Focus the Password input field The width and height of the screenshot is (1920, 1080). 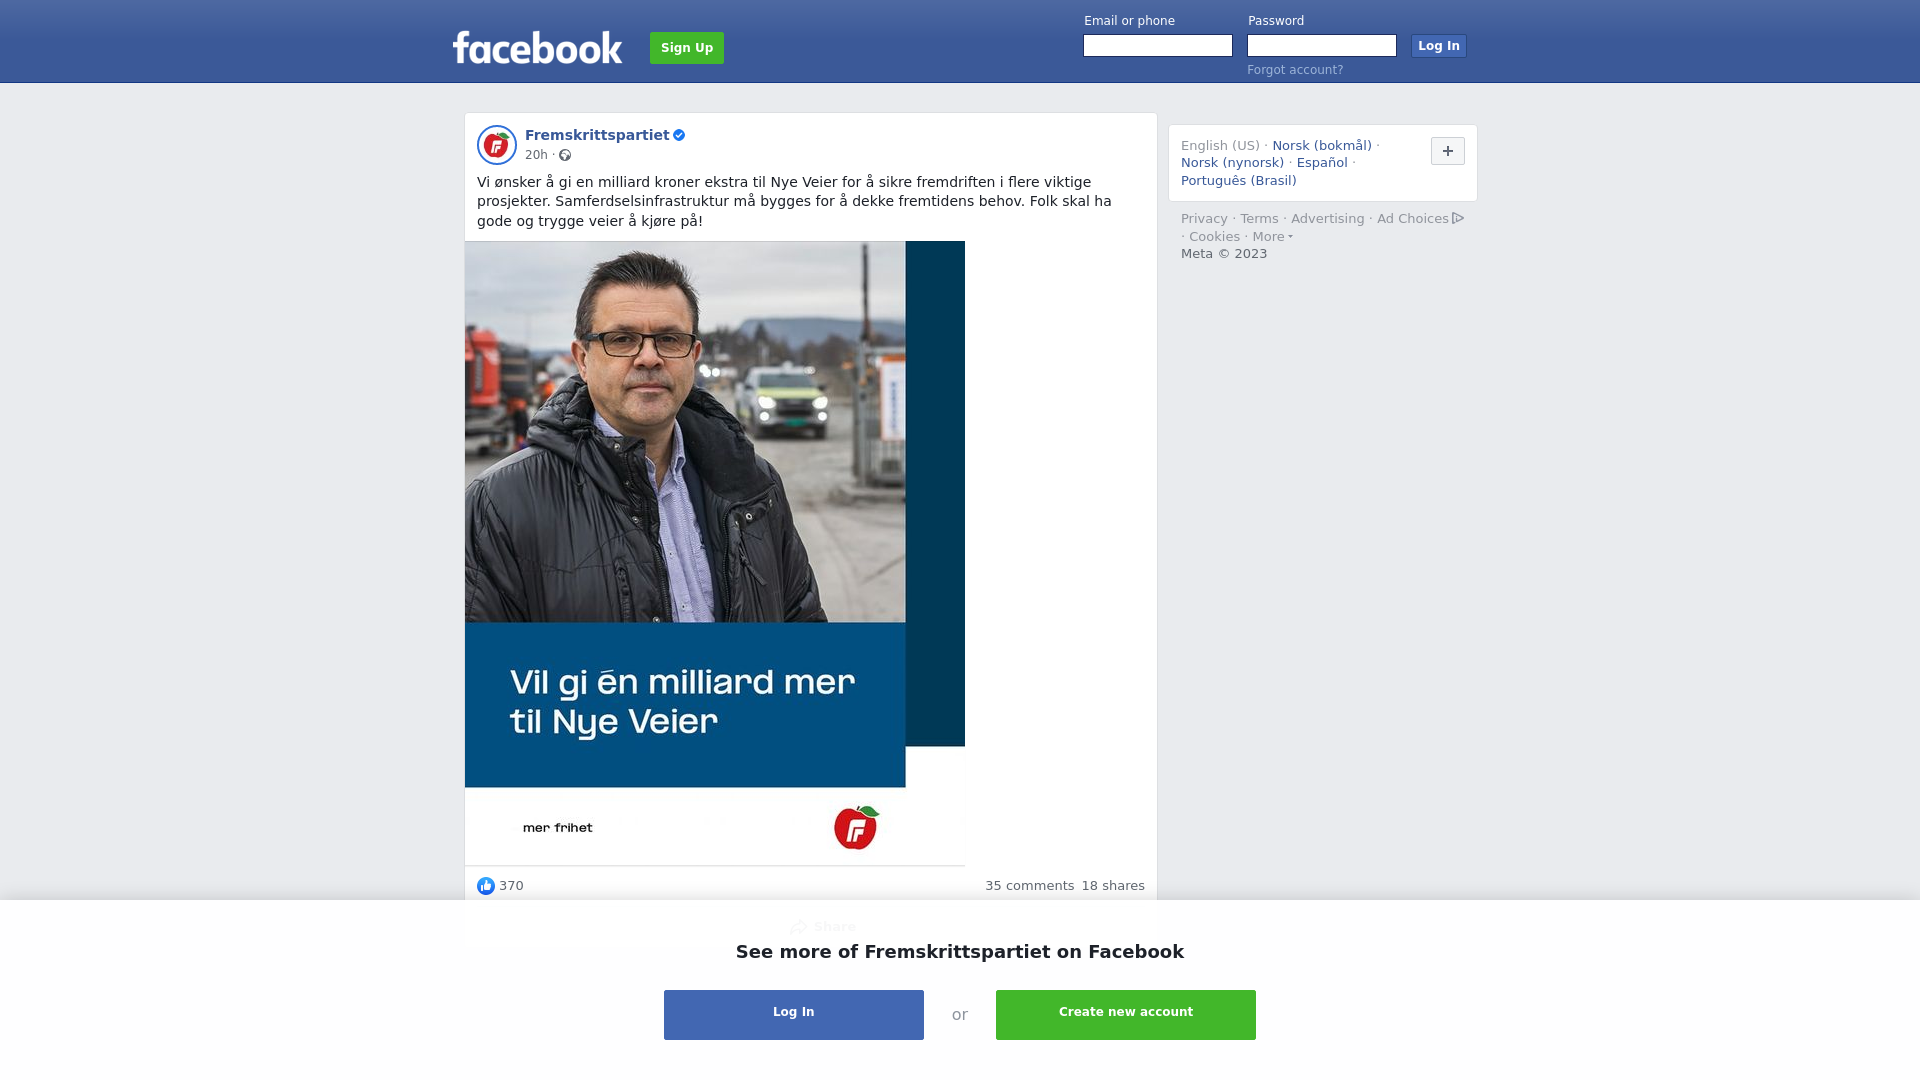coord(1322,46)
